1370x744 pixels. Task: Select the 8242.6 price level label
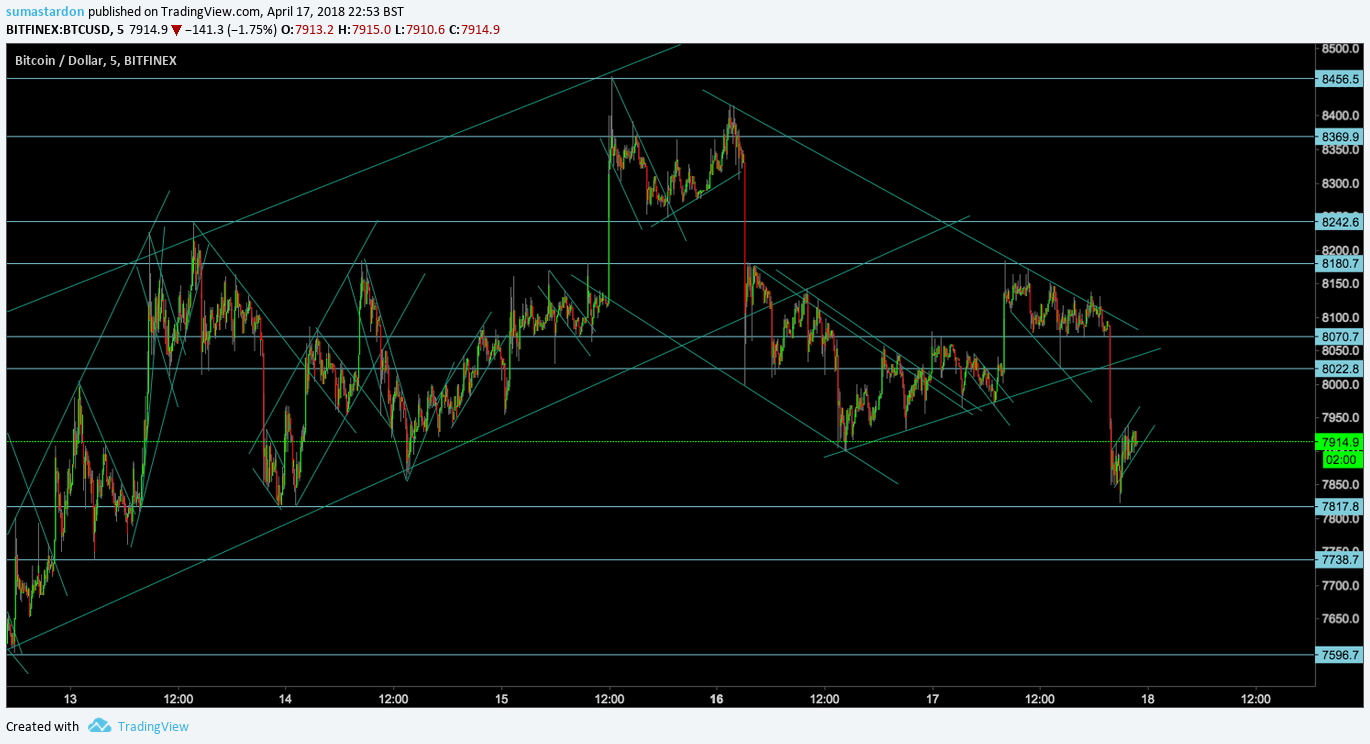pos(1340,222)
